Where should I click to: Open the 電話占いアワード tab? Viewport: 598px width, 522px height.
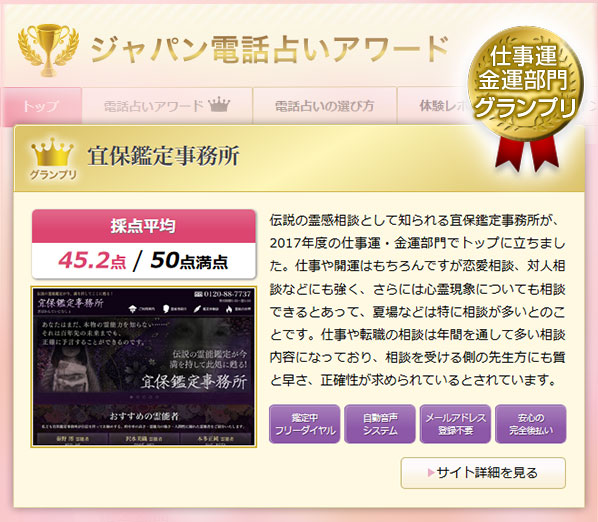[x=167, y=106]
